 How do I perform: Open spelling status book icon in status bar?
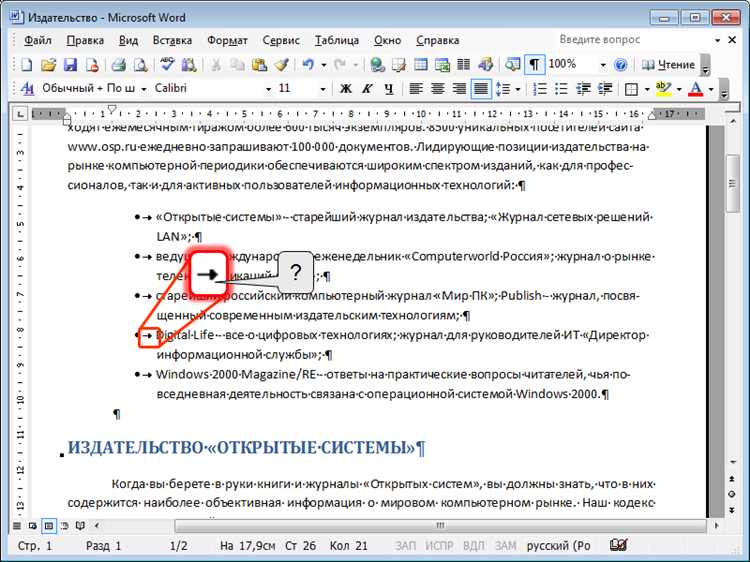pyautogui.click(x=618, y=545)
